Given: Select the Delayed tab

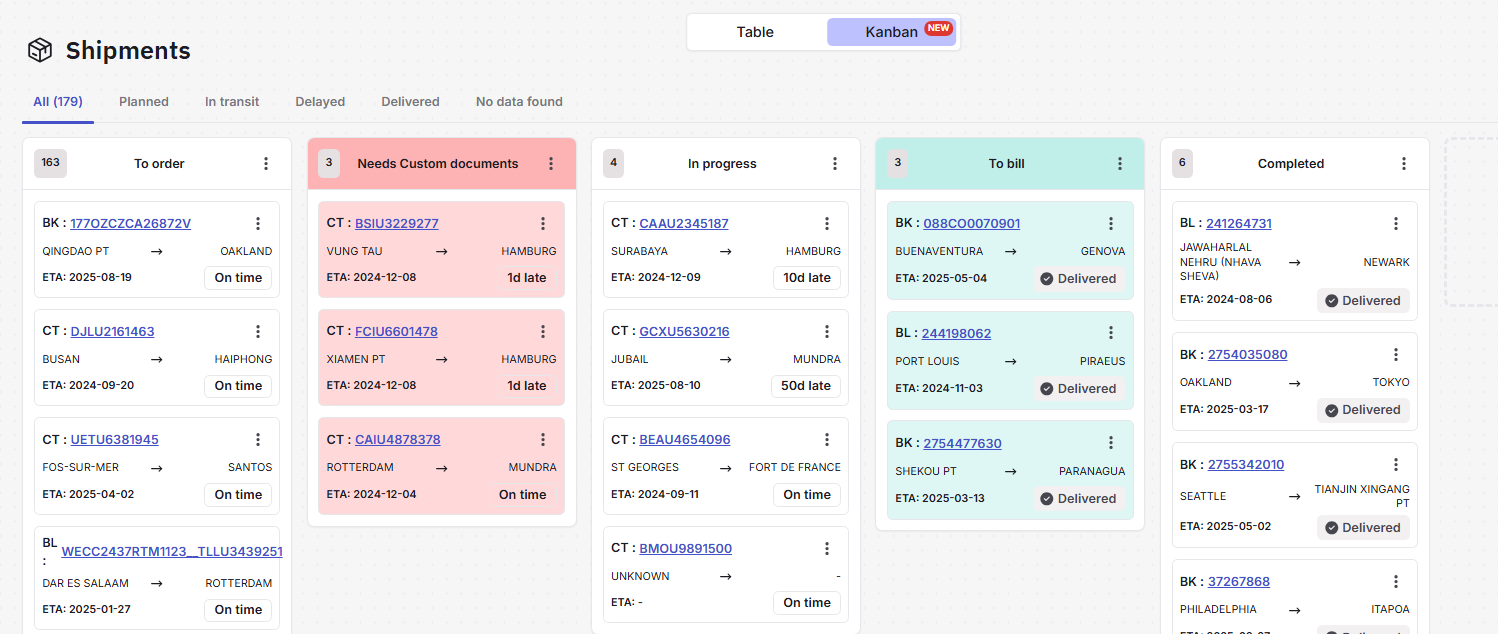Looking at the screenshot, I should (320, 102).
